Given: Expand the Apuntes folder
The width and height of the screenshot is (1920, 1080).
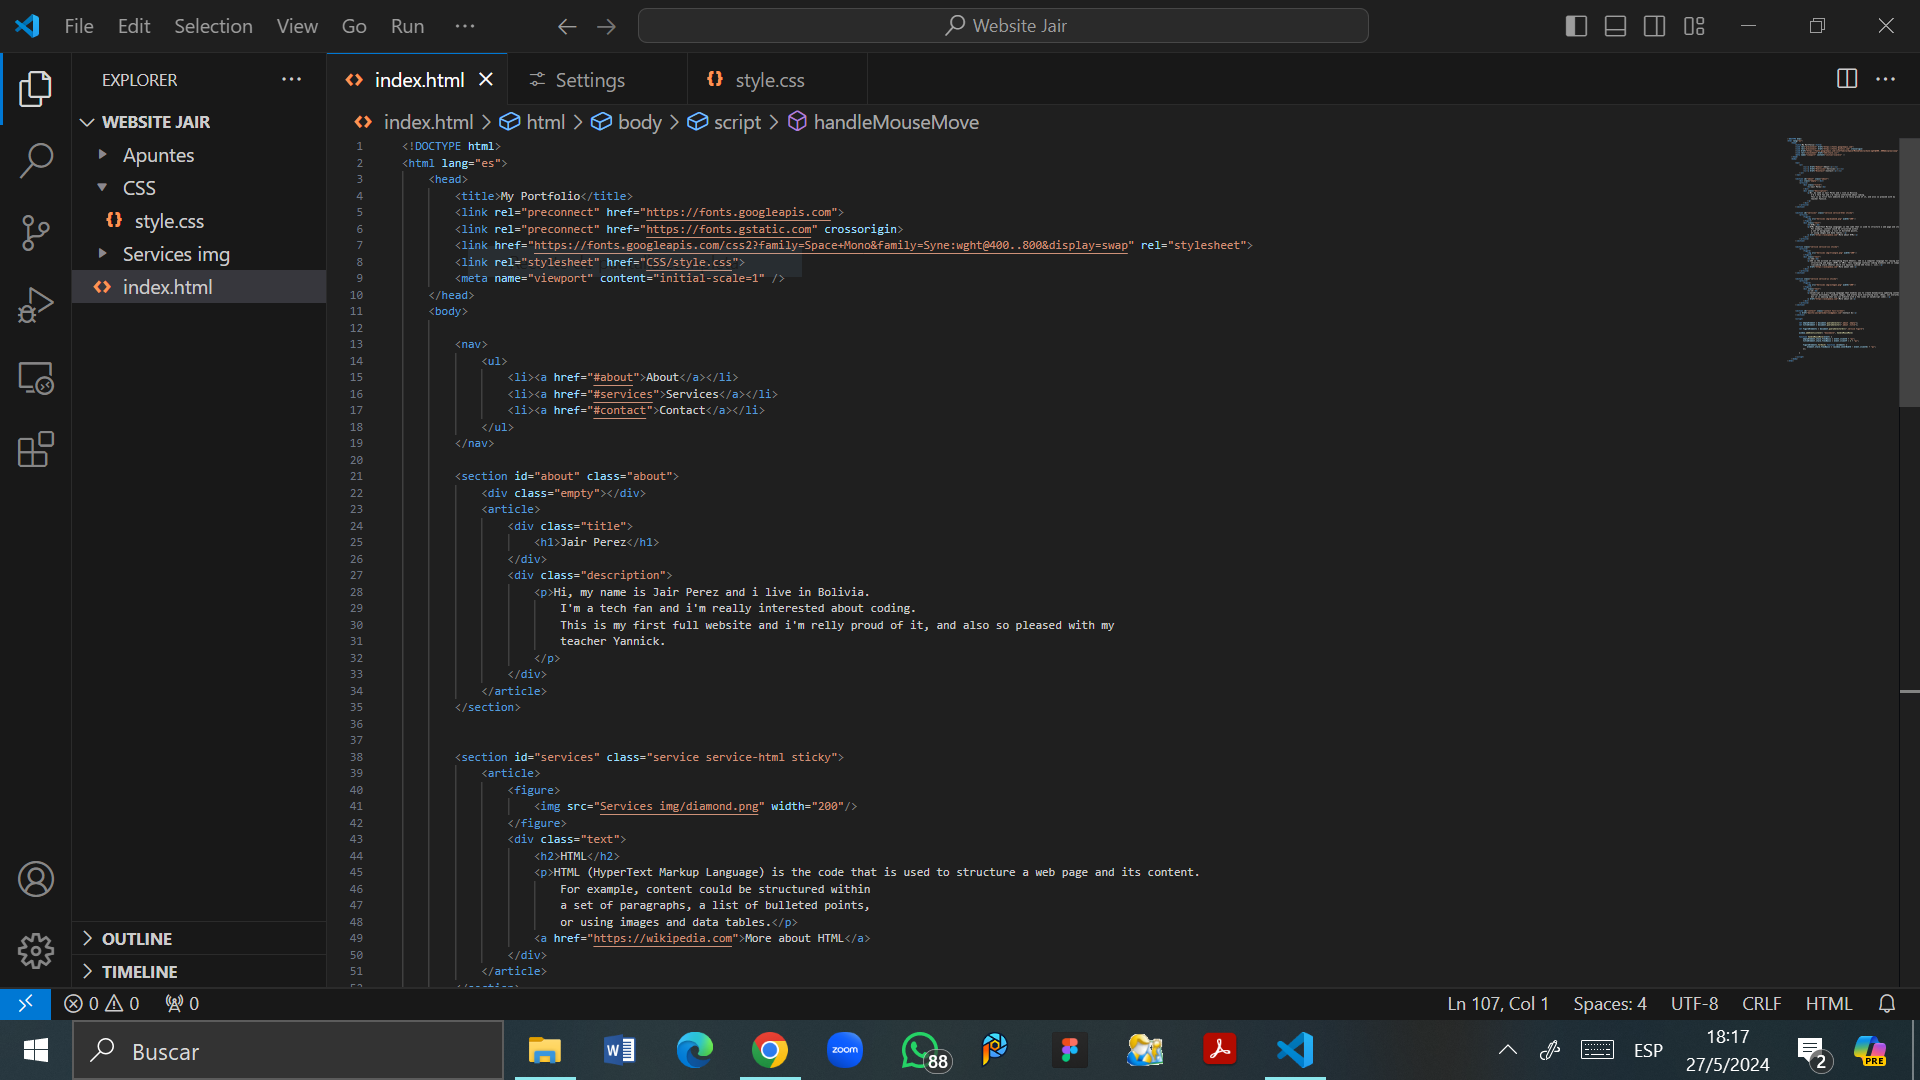Looking at the screenshot, I should pyautogui.click(x=158, y=155).
